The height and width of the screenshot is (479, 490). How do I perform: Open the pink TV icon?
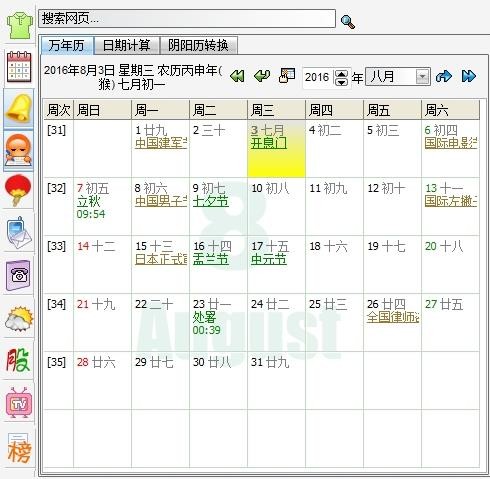[x=19, y=402]
